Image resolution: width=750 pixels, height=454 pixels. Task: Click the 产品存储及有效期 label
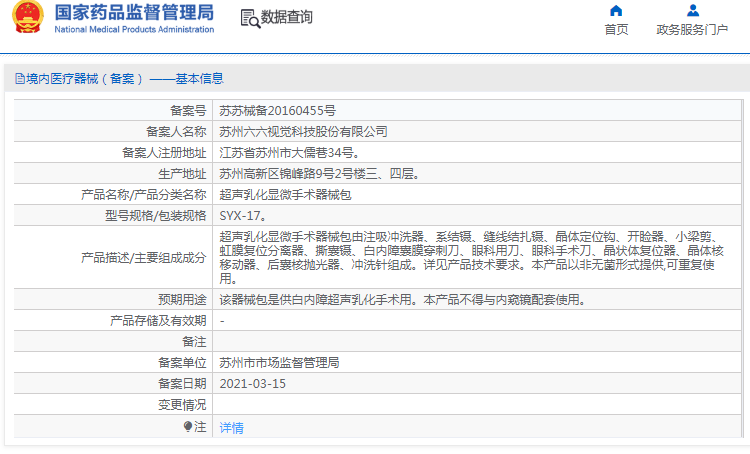158,321
